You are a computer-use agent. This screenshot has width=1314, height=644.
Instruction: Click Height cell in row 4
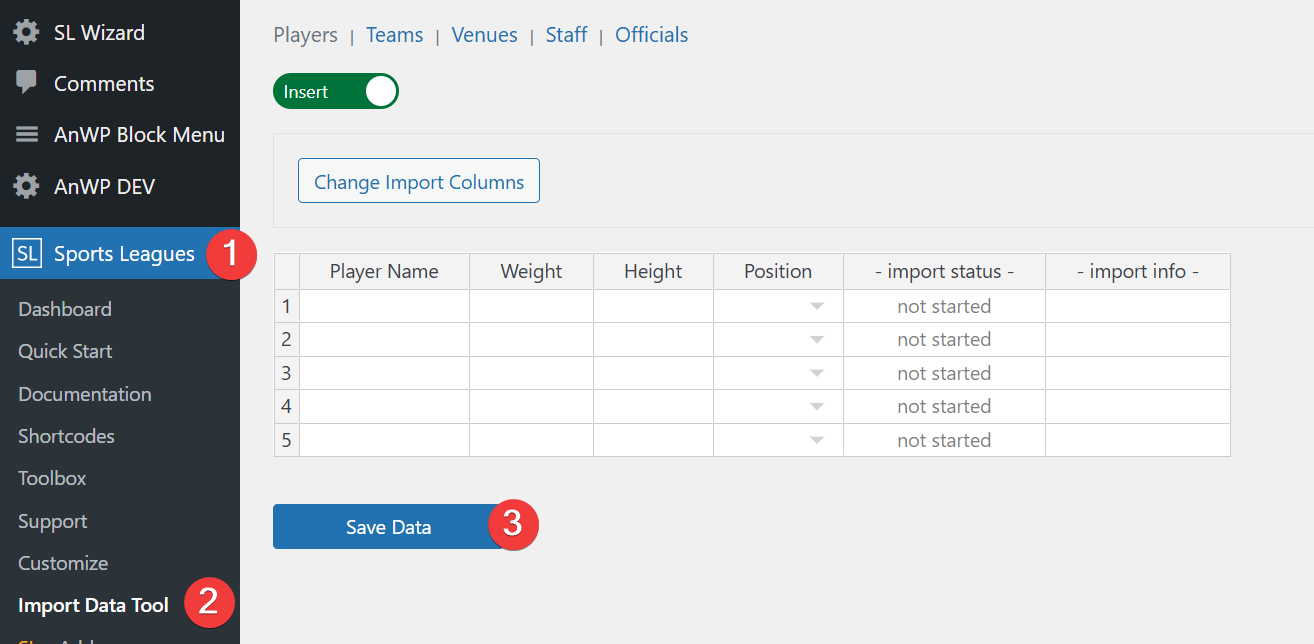tap(654, 407)
